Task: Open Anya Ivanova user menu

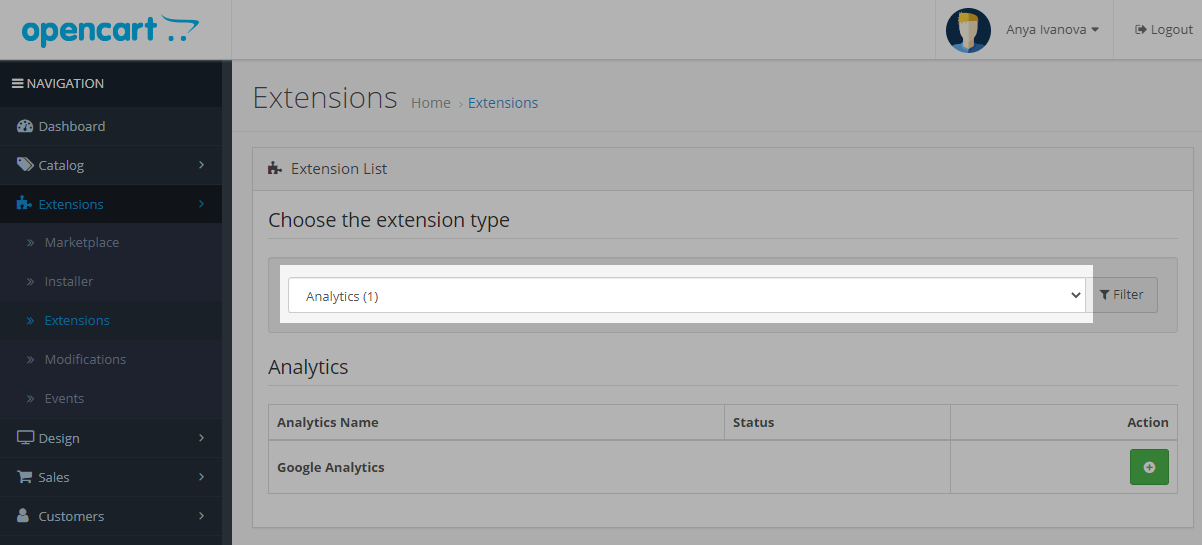Action: tap(1052, 30)
